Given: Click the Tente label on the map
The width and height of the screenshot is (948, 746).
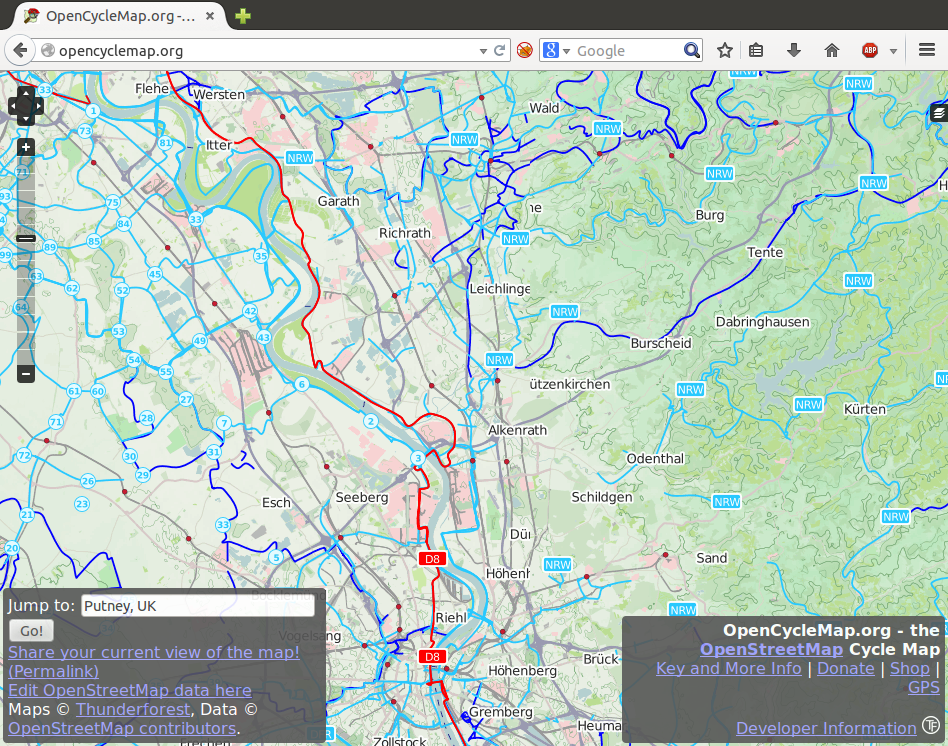Looking at the screenshot, I should pos(765,253).
